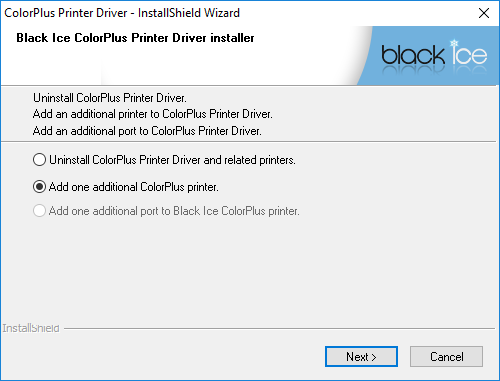This screenshot has height=381, width=500.
Task: Click the InstallShield branding text
Action: tap(31, 328)
